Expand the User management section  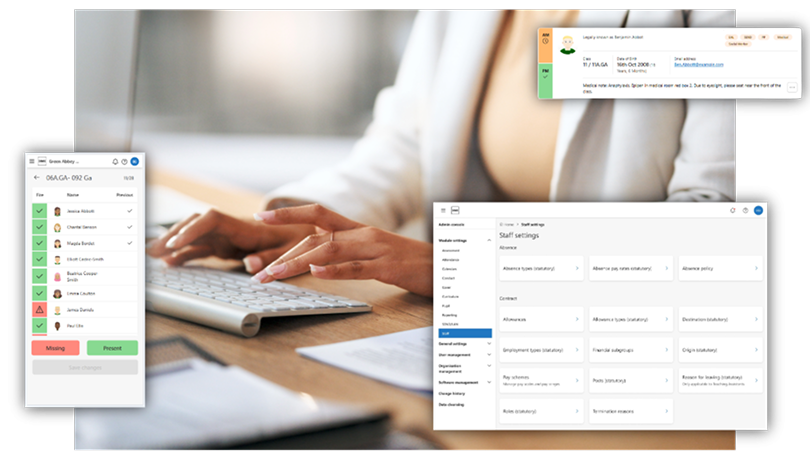point(489,354)
